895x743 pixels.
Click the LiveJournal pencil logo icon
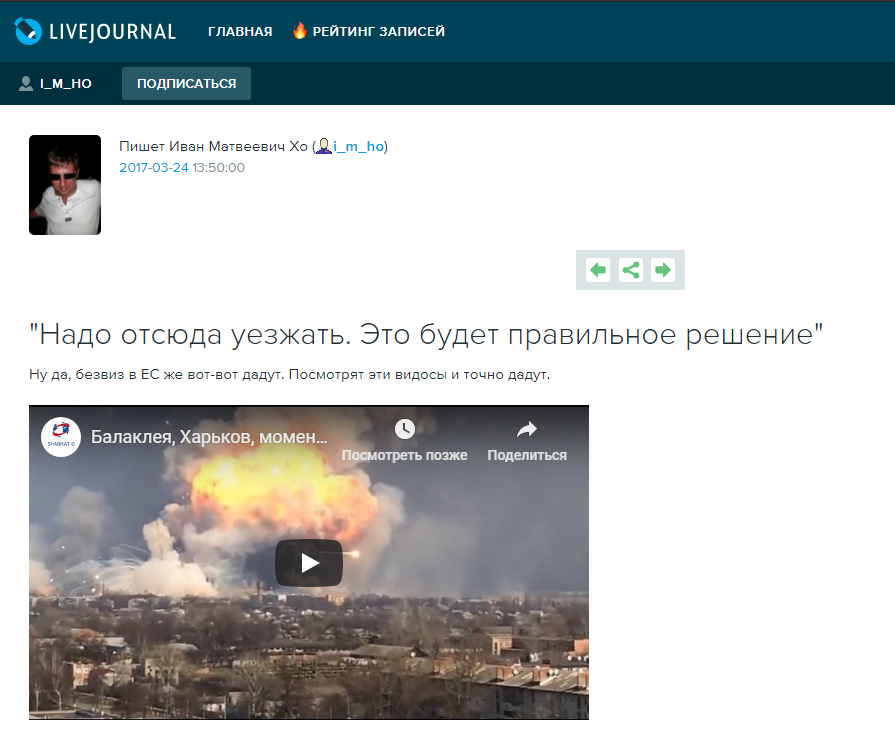(29, 31)
